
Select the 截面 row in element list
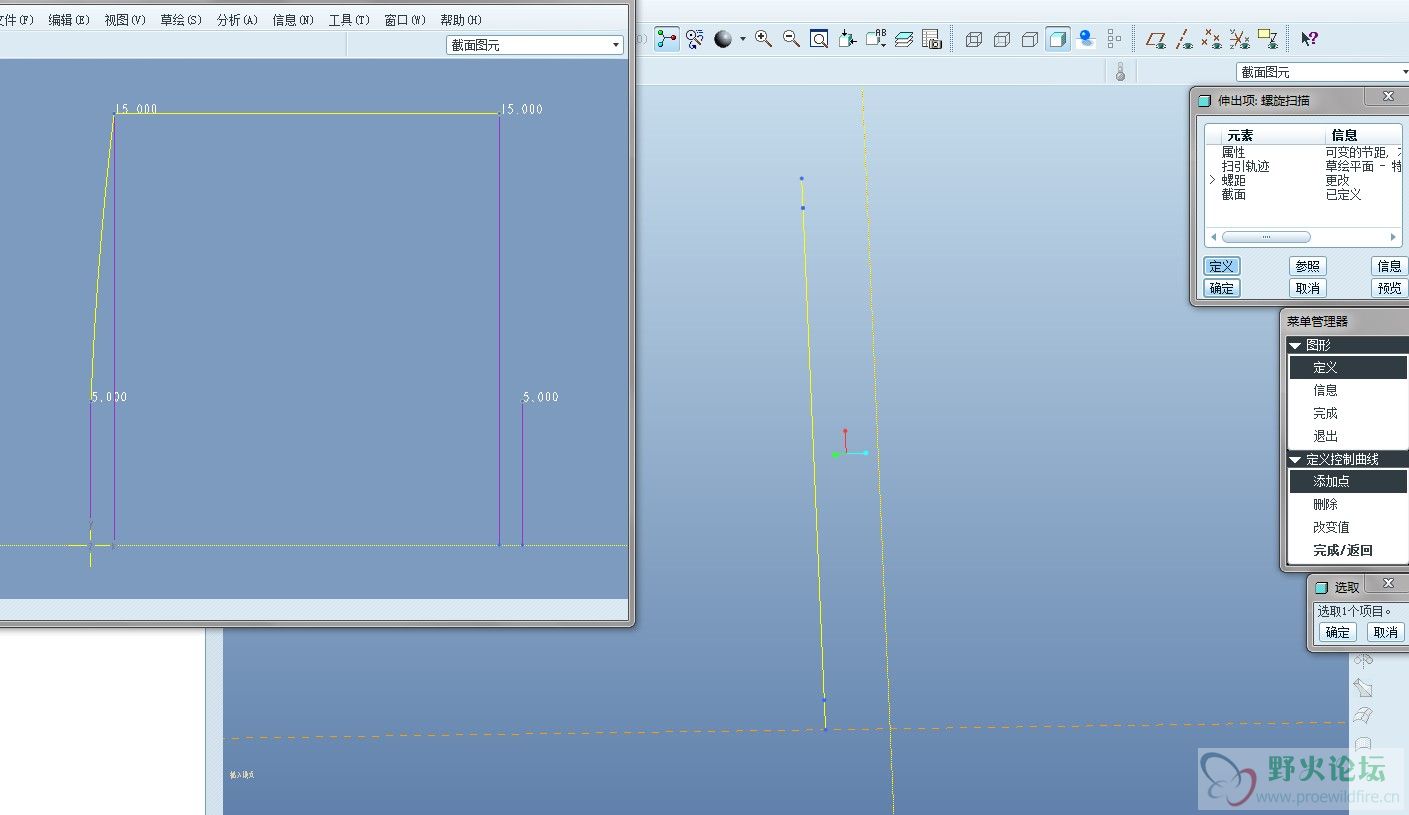point(1304,194)
